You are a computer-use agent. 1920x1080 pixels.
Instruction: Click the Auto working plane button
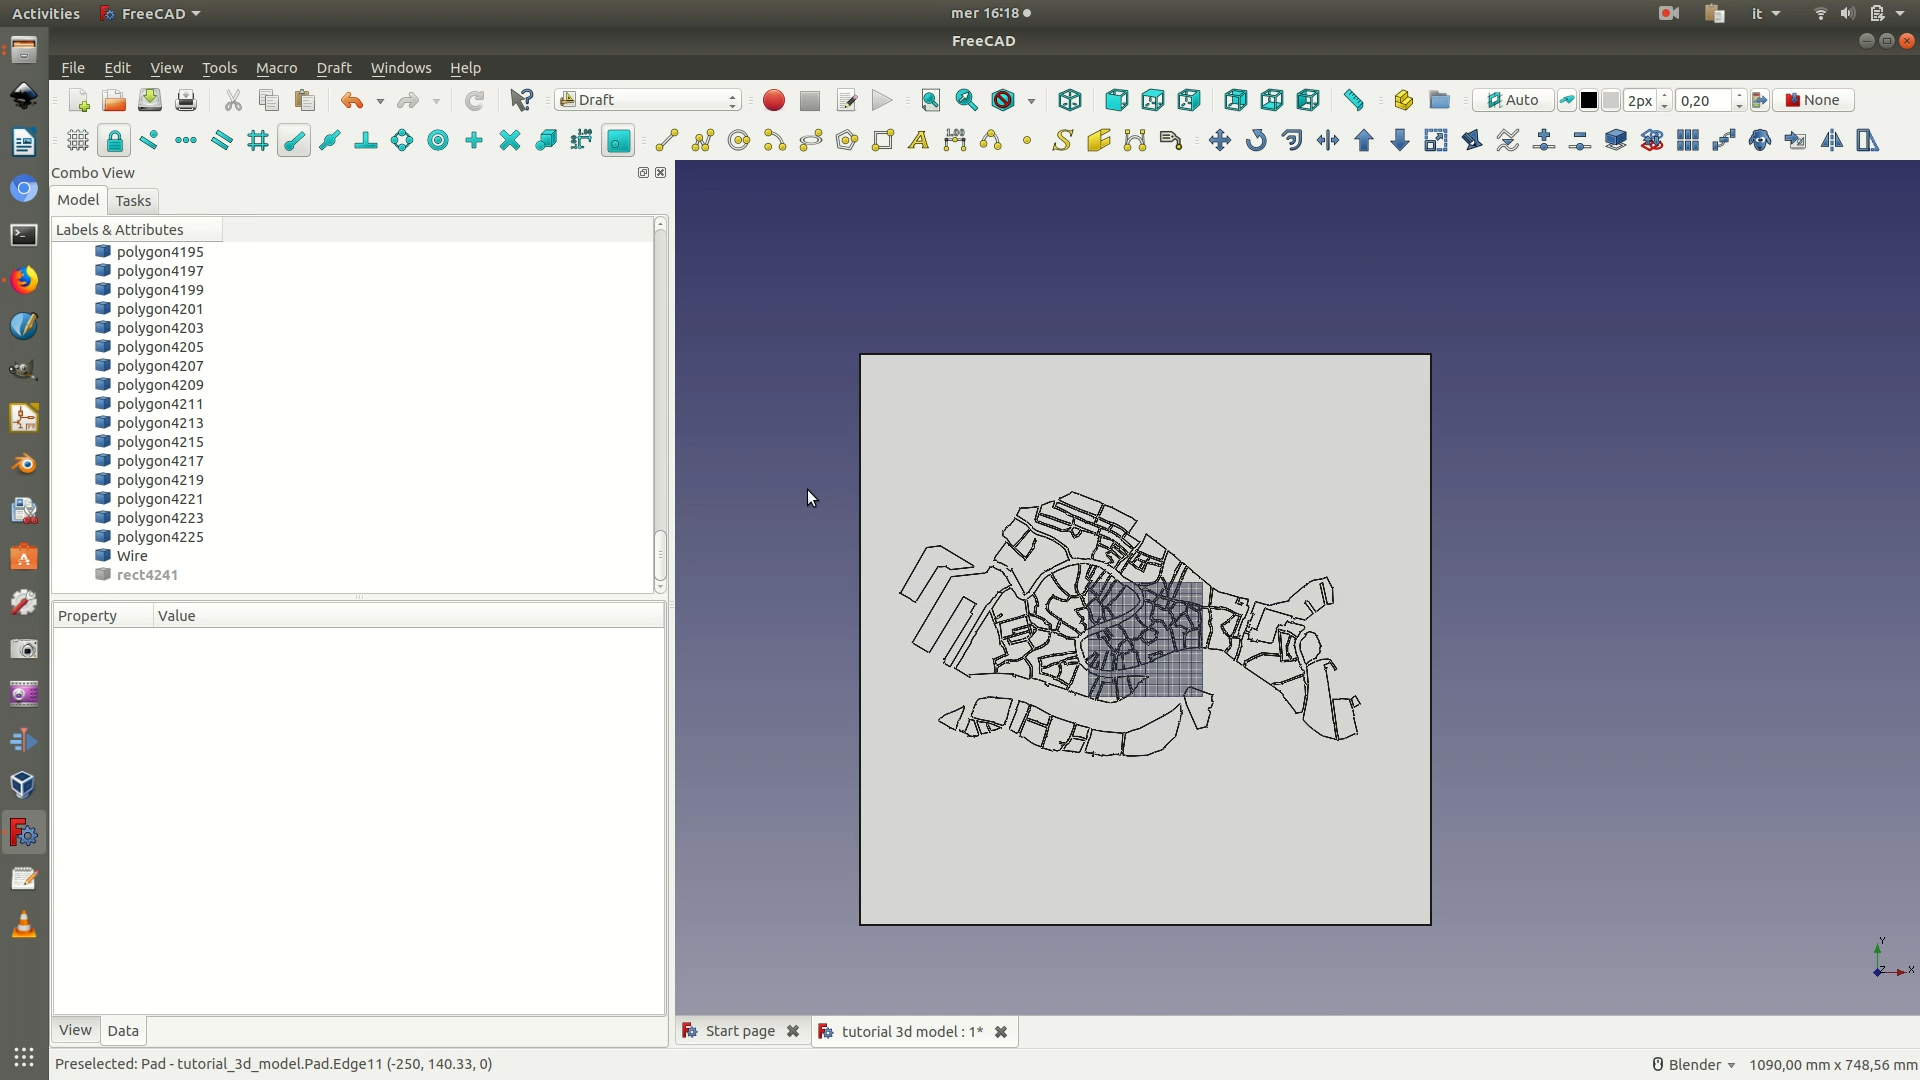click(x=1513, y=100)
